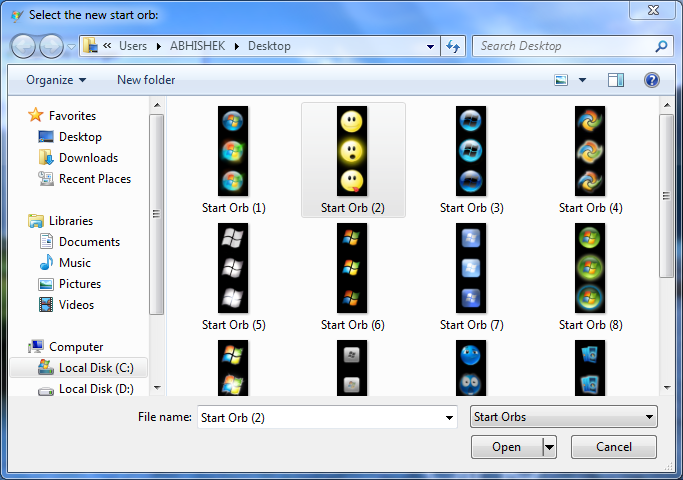
Task: Click the double chevron in address bar
Action: [107, 45]
